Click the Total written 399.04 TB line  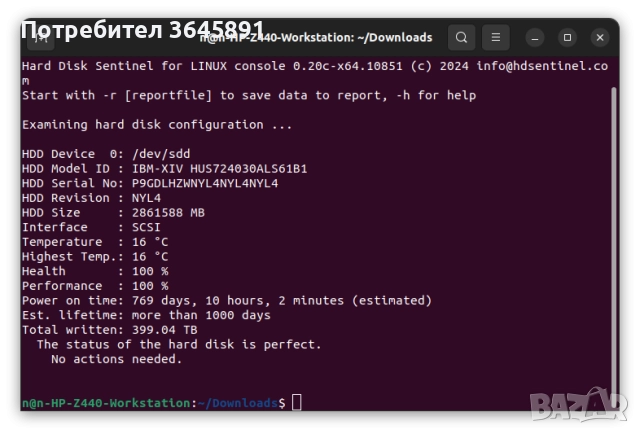pyautogui.click(x=110, y=329)
